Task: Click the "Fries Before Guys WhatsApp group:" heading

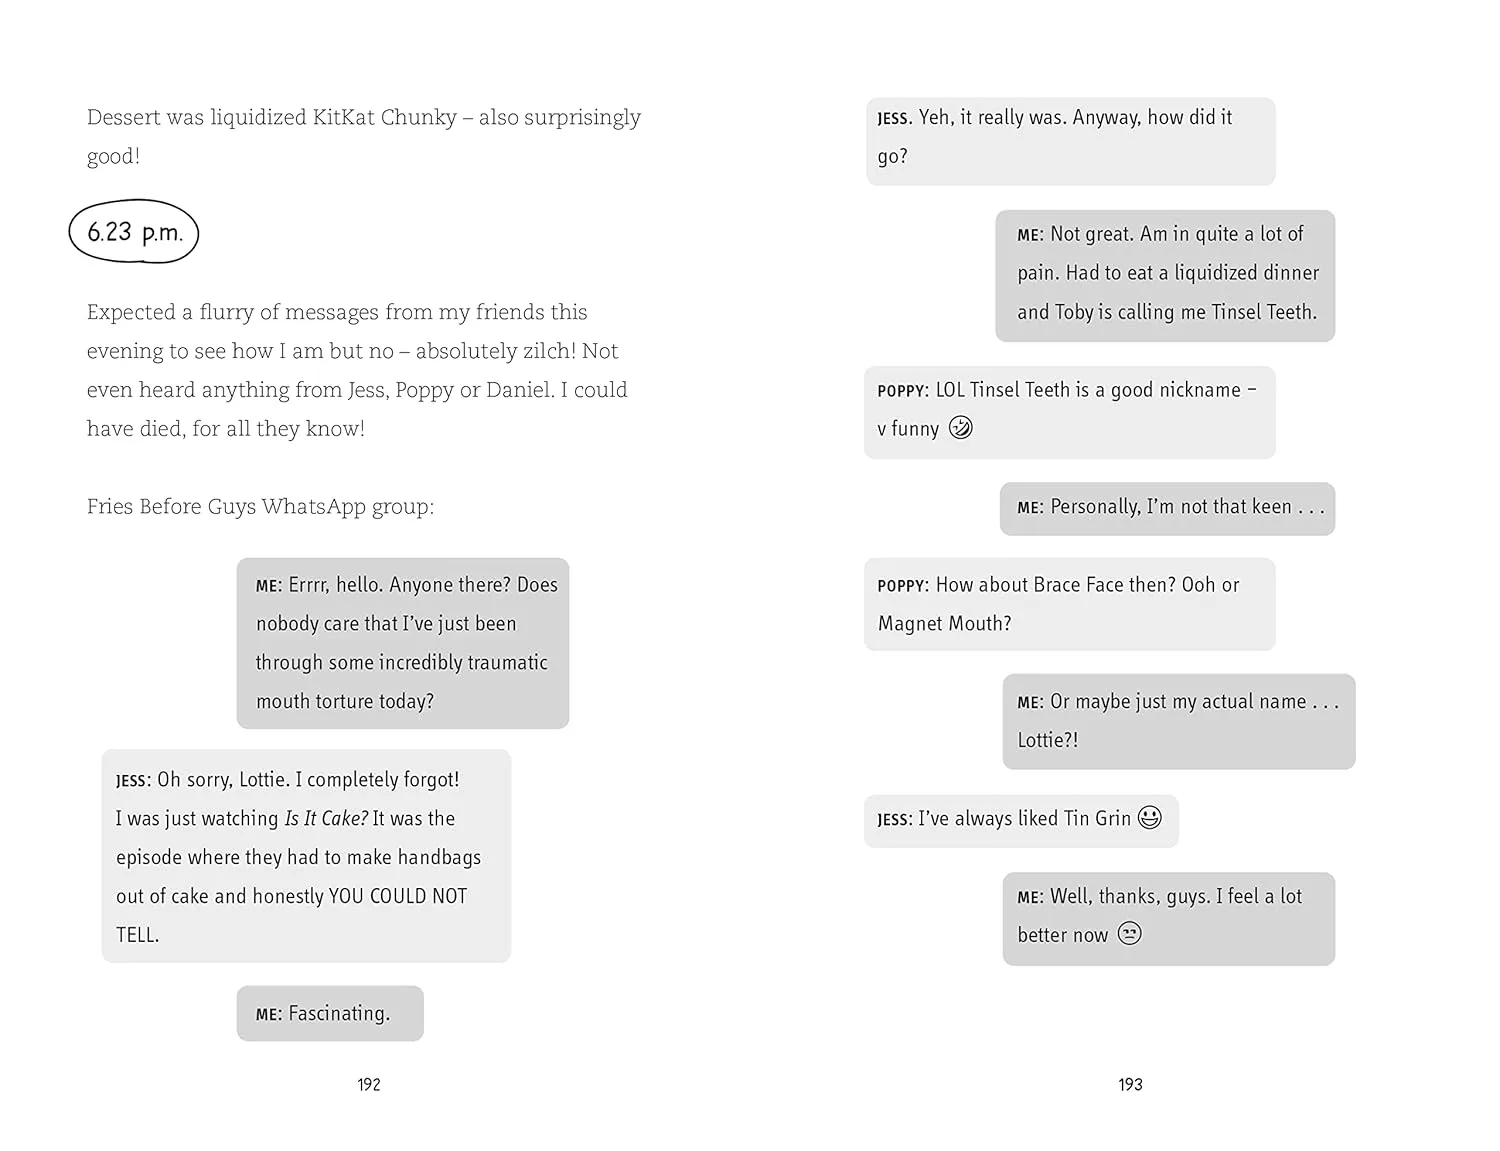Action: pyautogui.click(x=260, y=507)
